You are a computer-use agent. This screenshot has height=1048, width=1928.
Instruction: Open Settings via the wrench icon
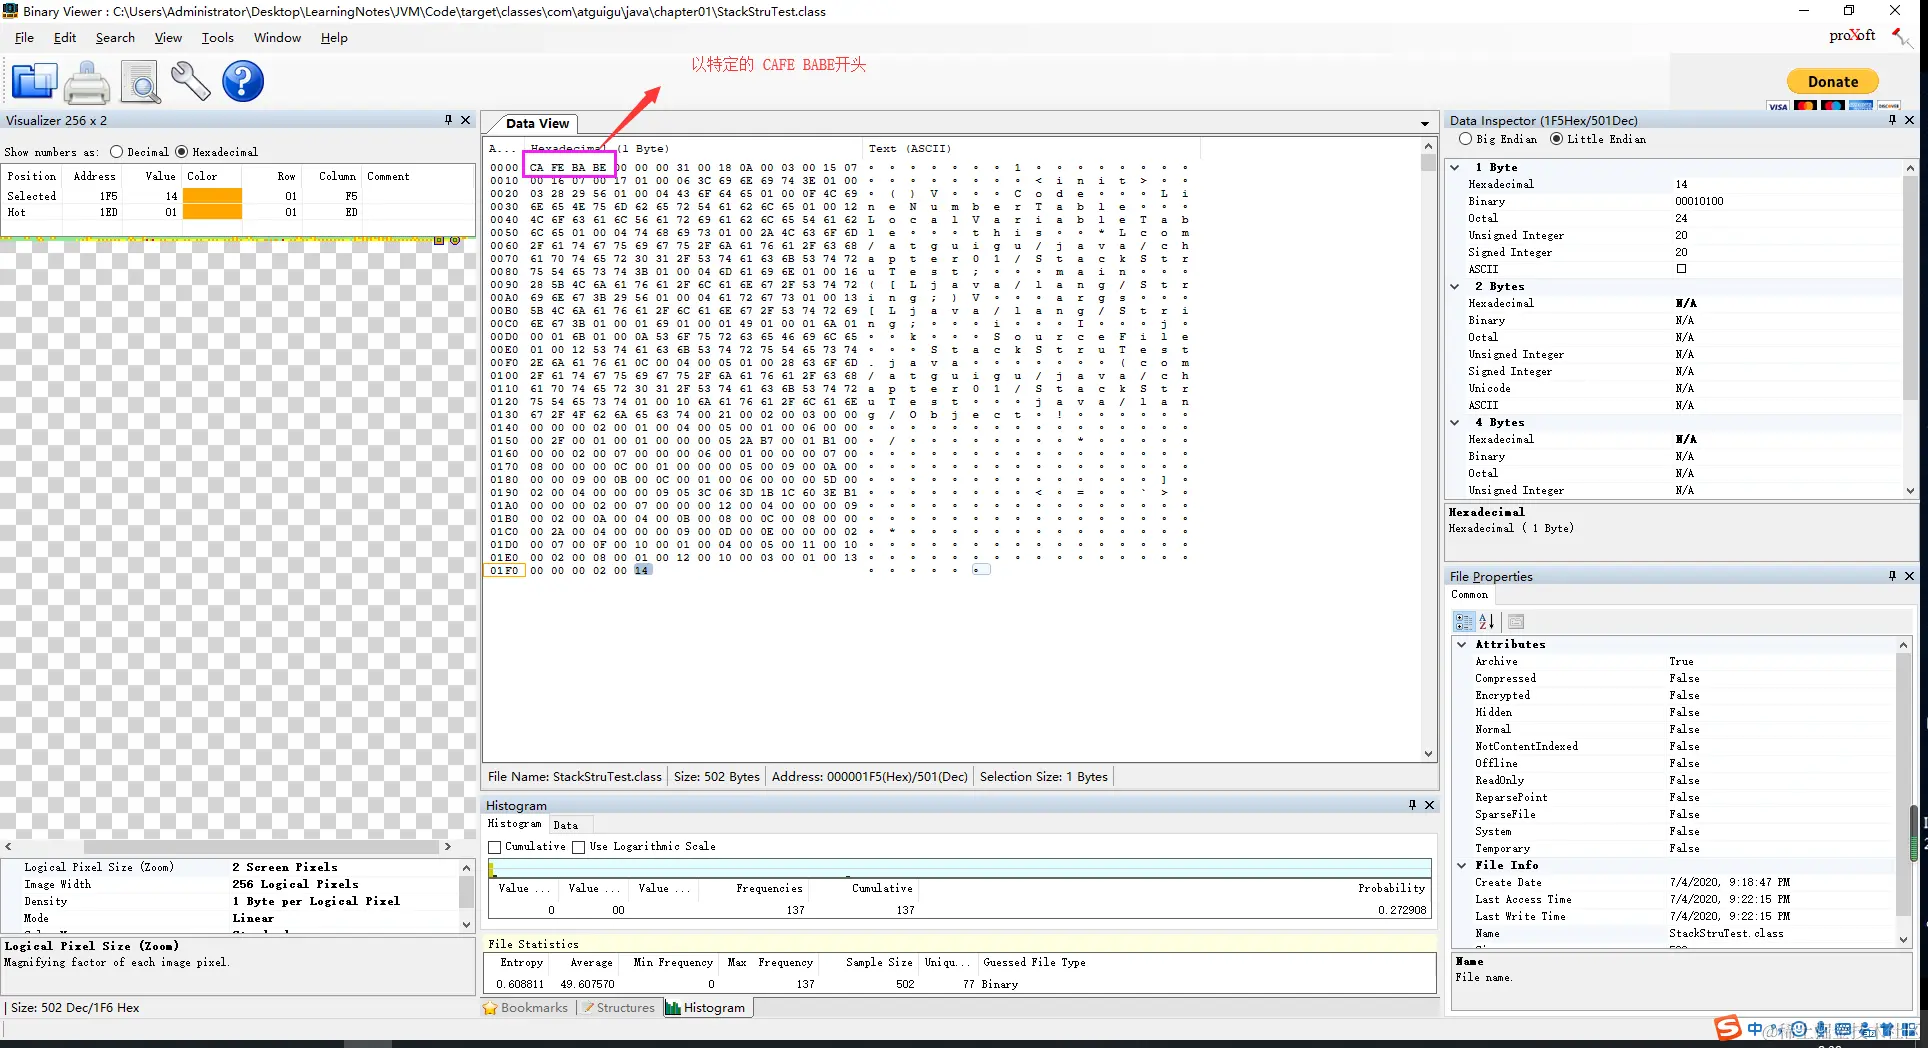click(x=190, y=82)
